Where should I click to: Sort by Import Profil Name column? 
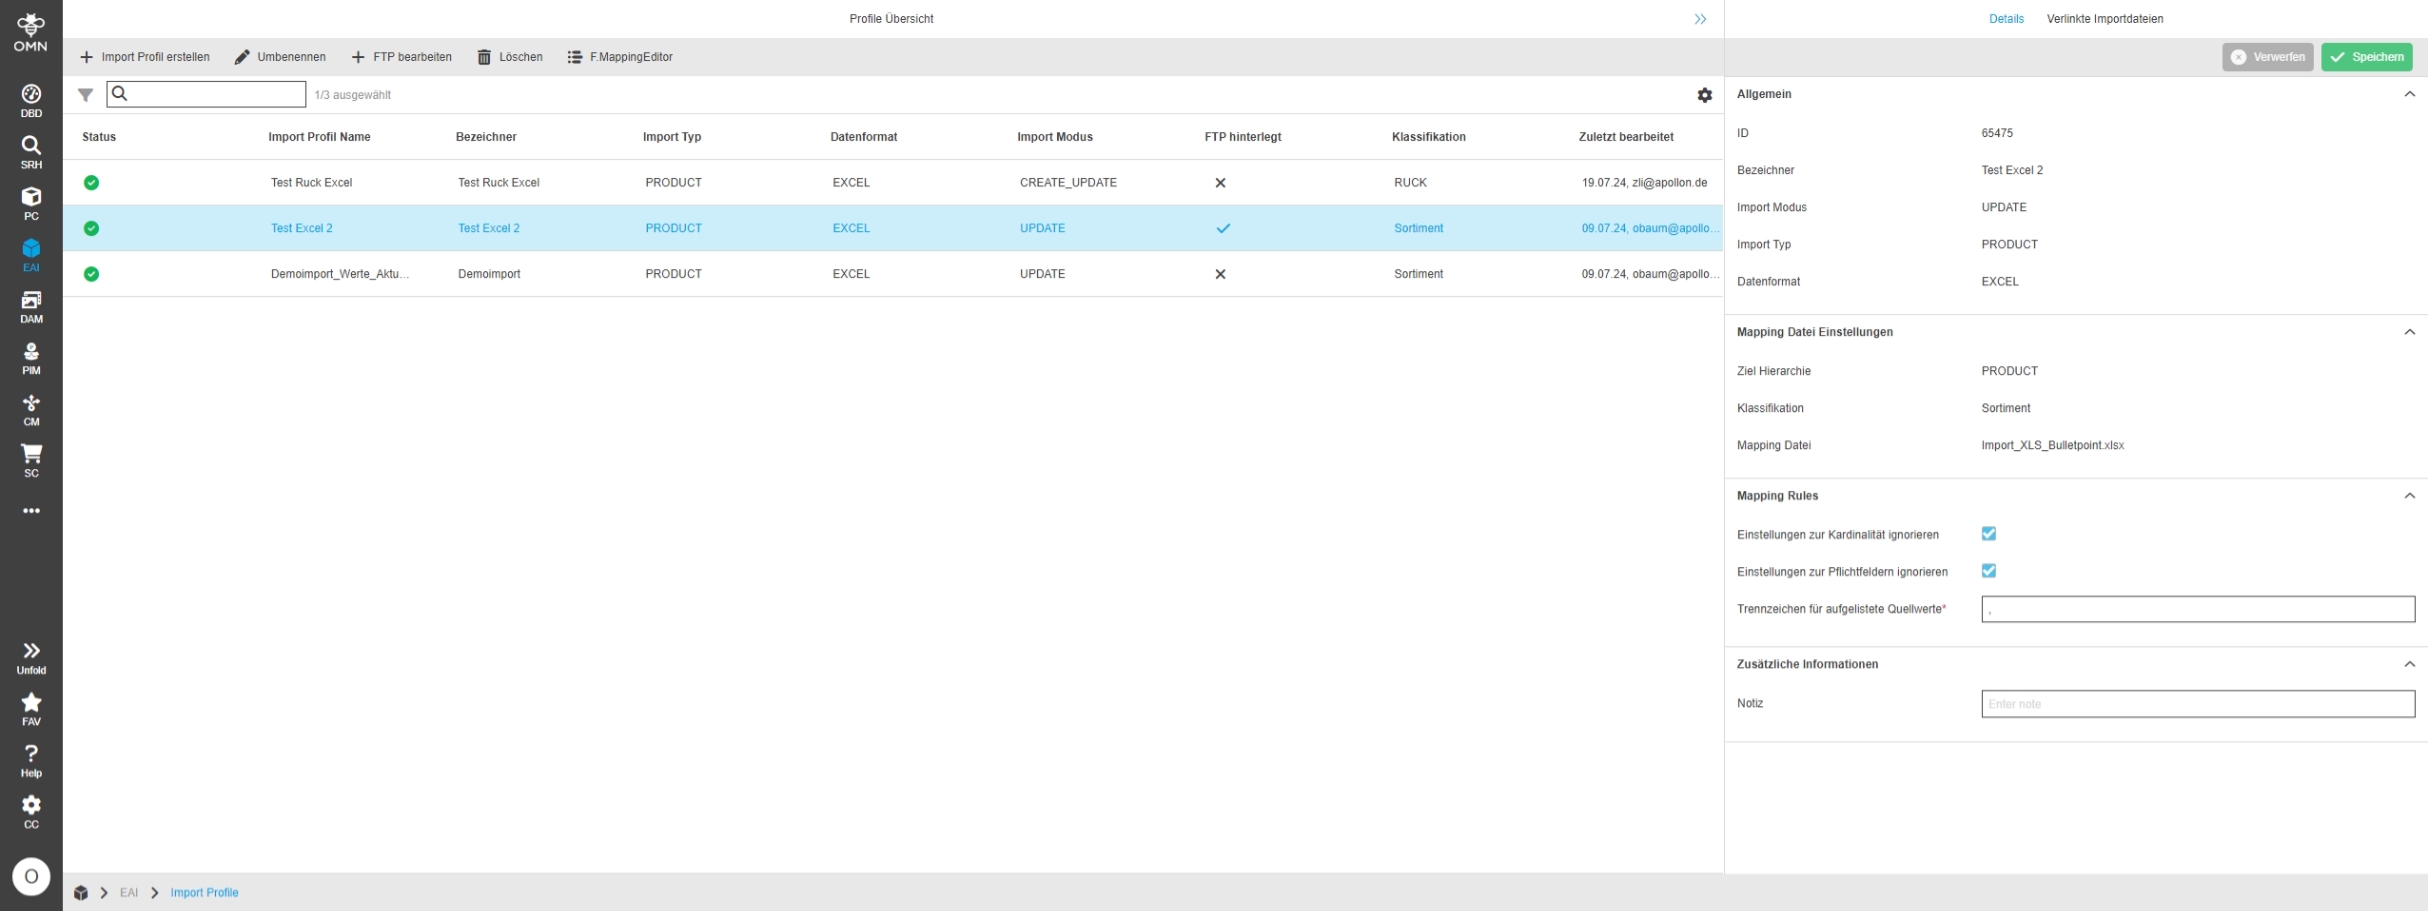(319, 137)
